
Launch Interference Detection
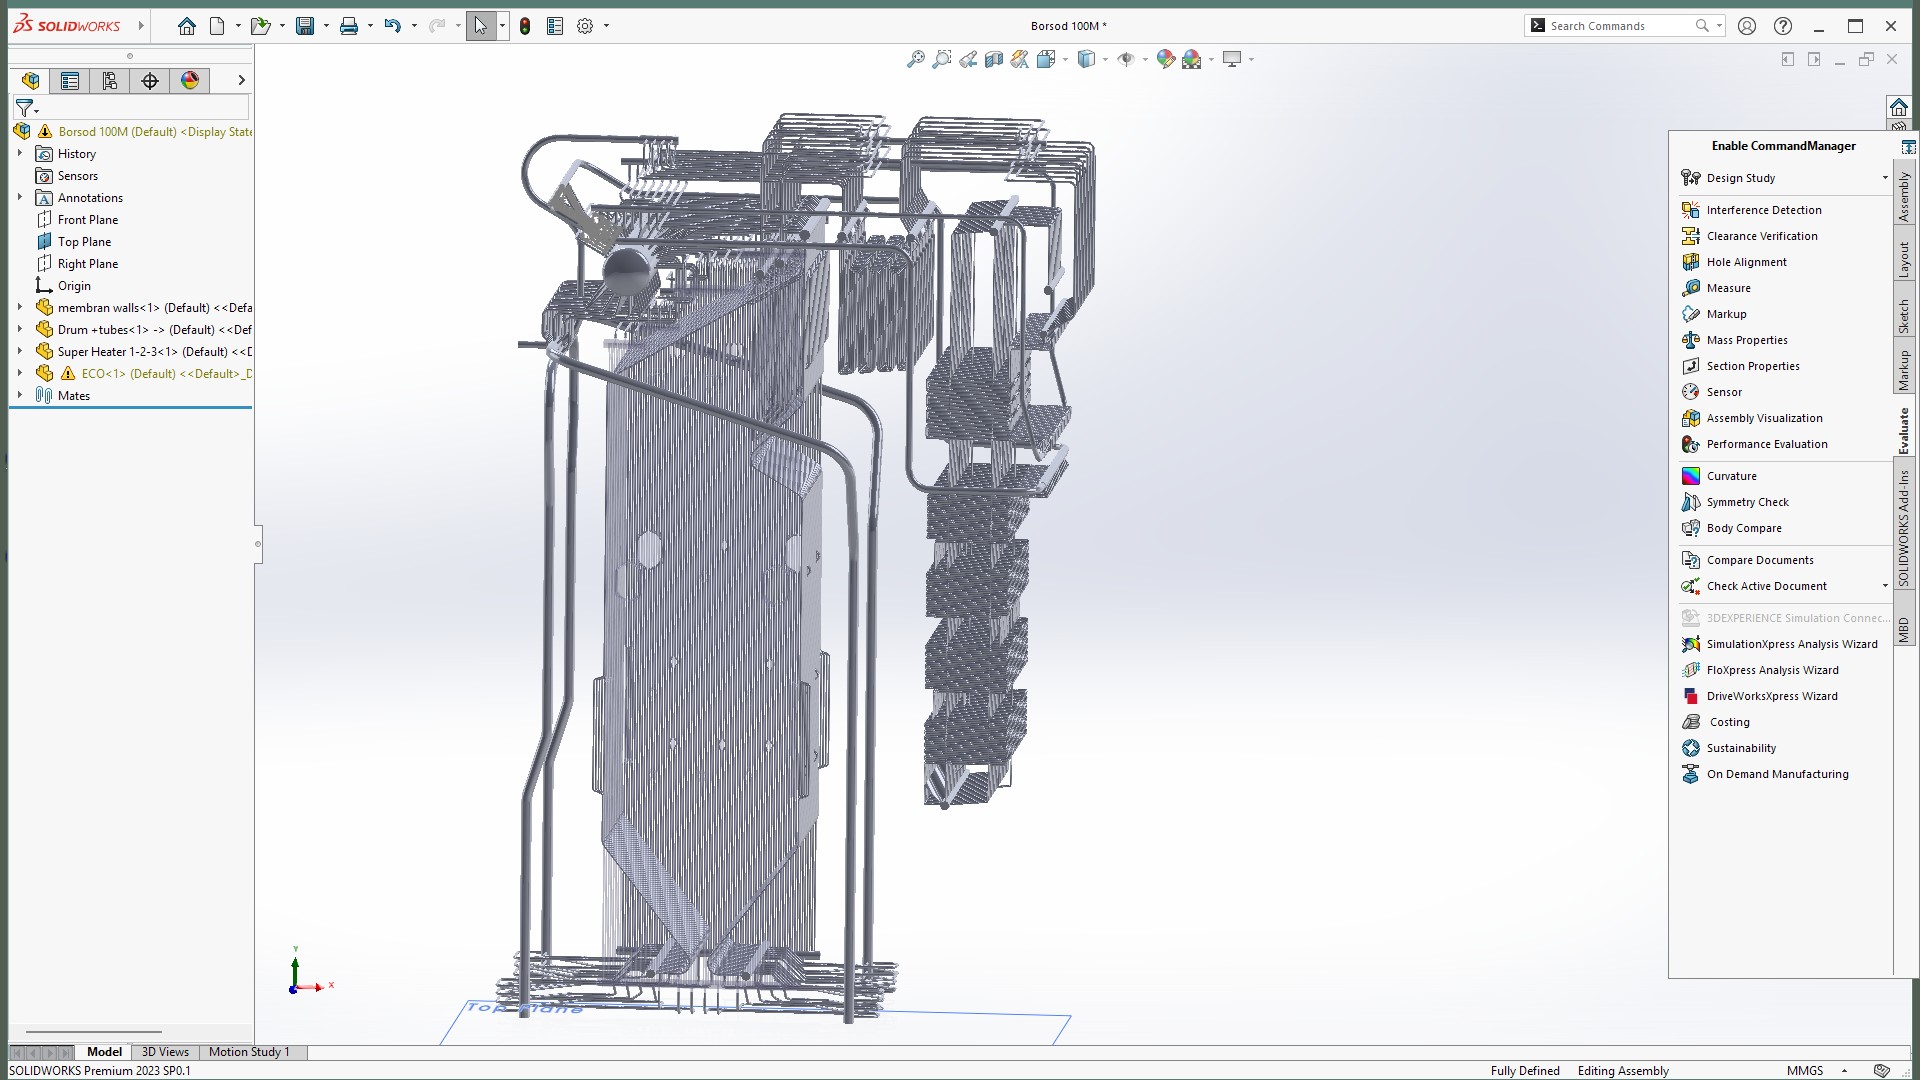click(1763, 210)
